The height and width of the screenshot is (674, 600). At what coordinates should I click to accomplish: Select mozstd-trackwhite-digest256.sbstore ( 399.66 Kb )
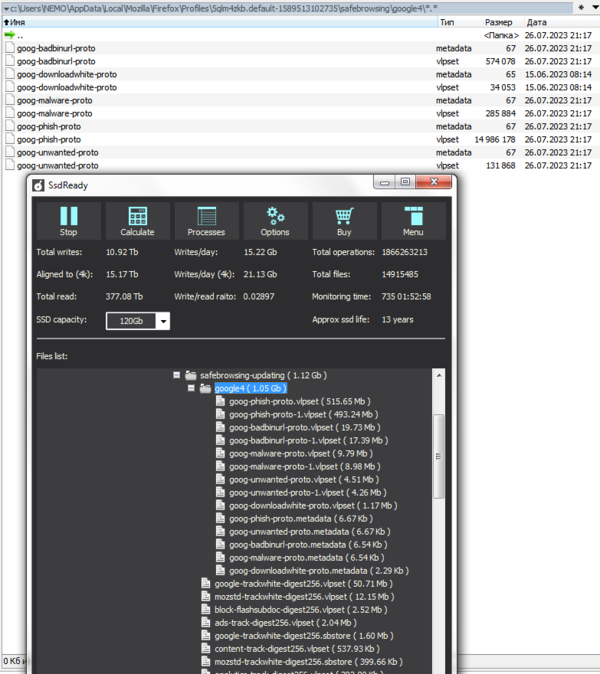pos(309,662)
